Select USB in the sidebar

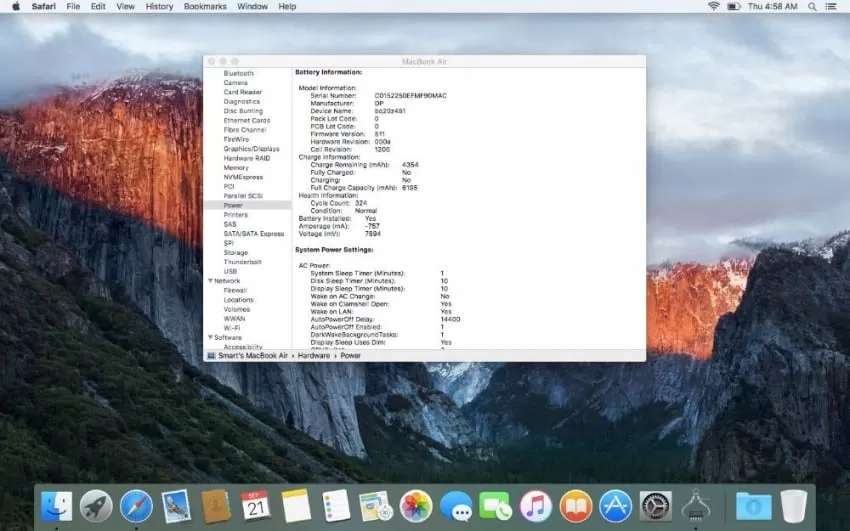[x=230, y=271]
